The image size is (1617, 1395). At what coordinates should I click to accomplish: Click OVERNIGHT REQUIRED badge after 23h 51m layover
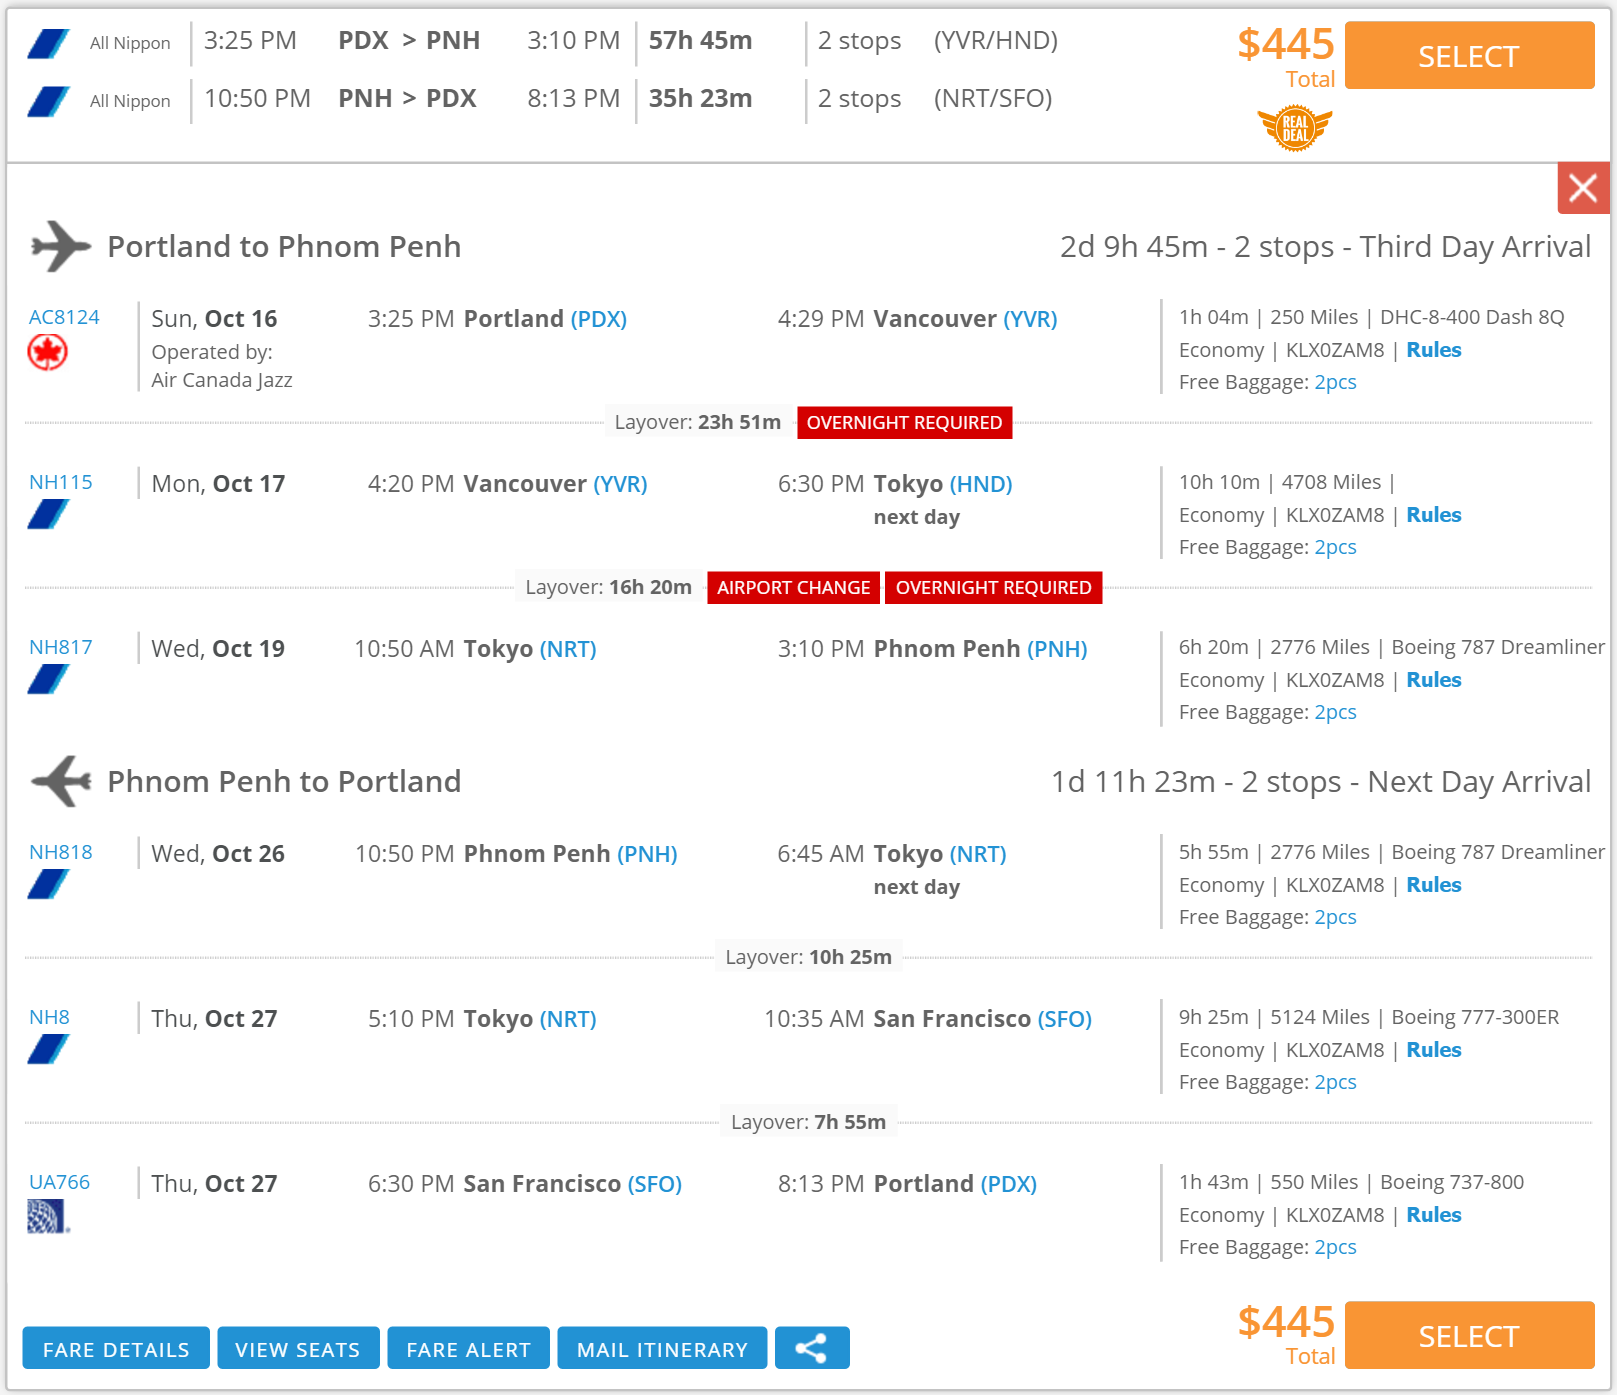click(x=905, y=423)
